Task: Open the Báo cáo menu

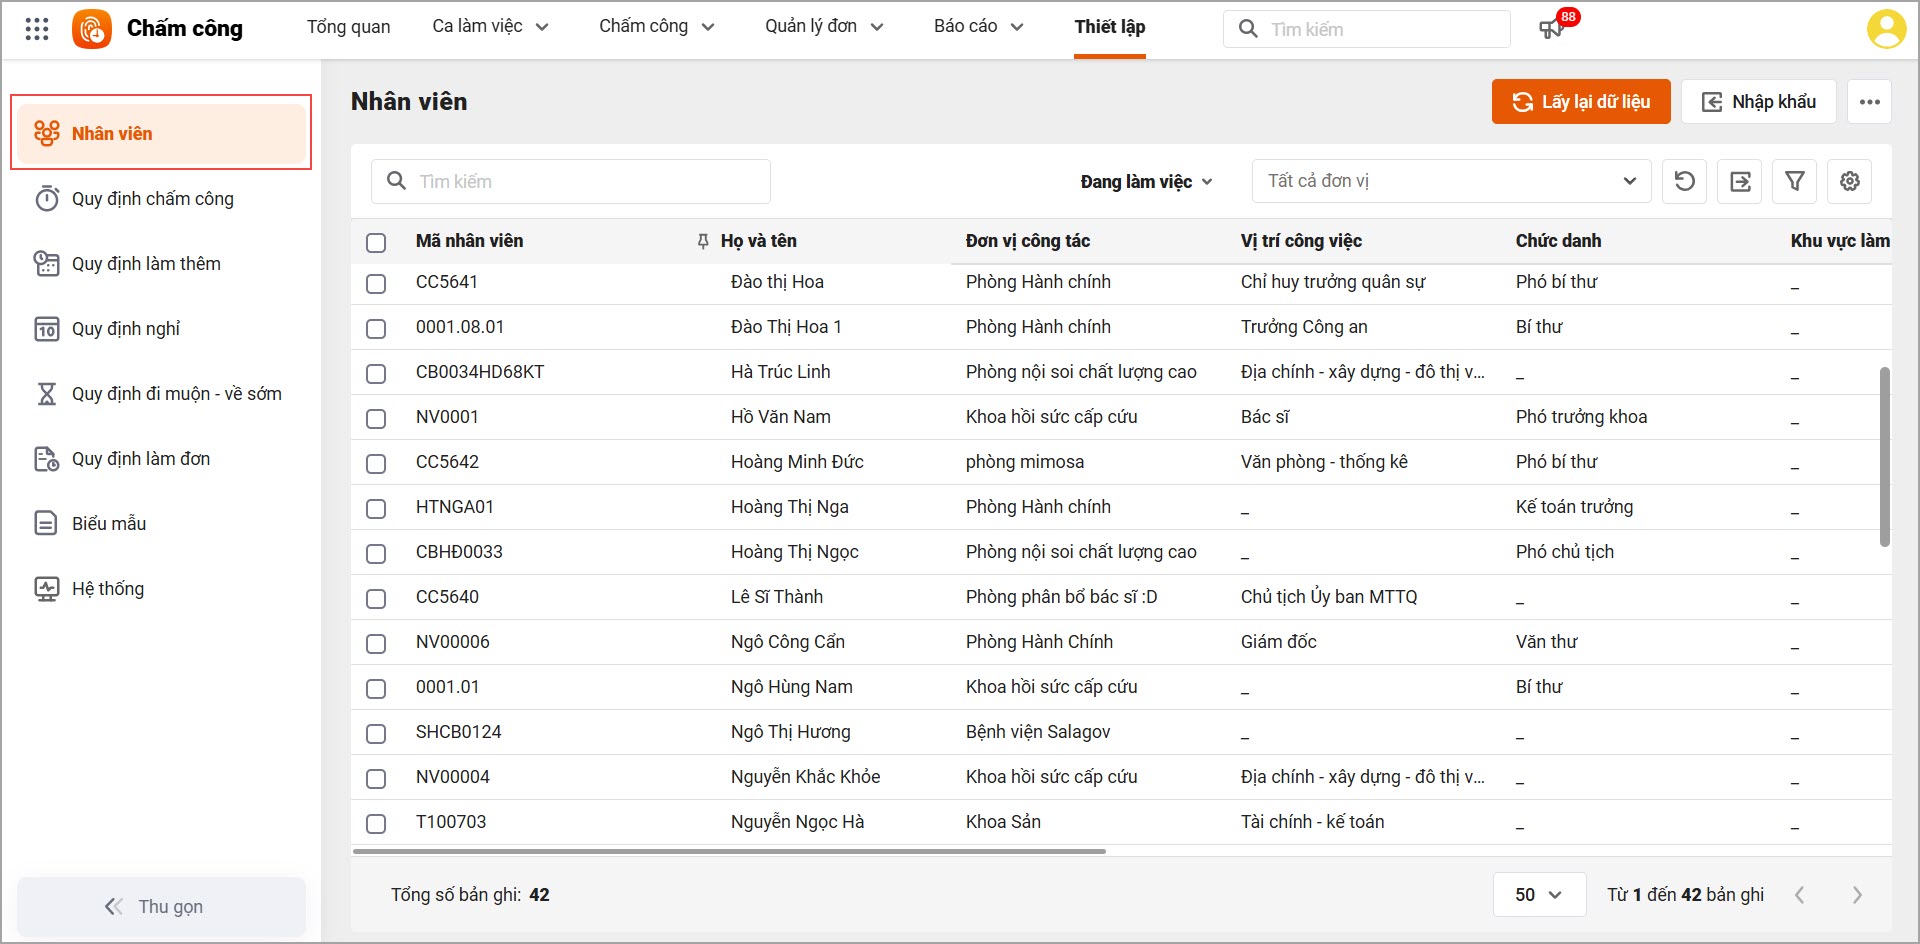Action: coord(978,27)
